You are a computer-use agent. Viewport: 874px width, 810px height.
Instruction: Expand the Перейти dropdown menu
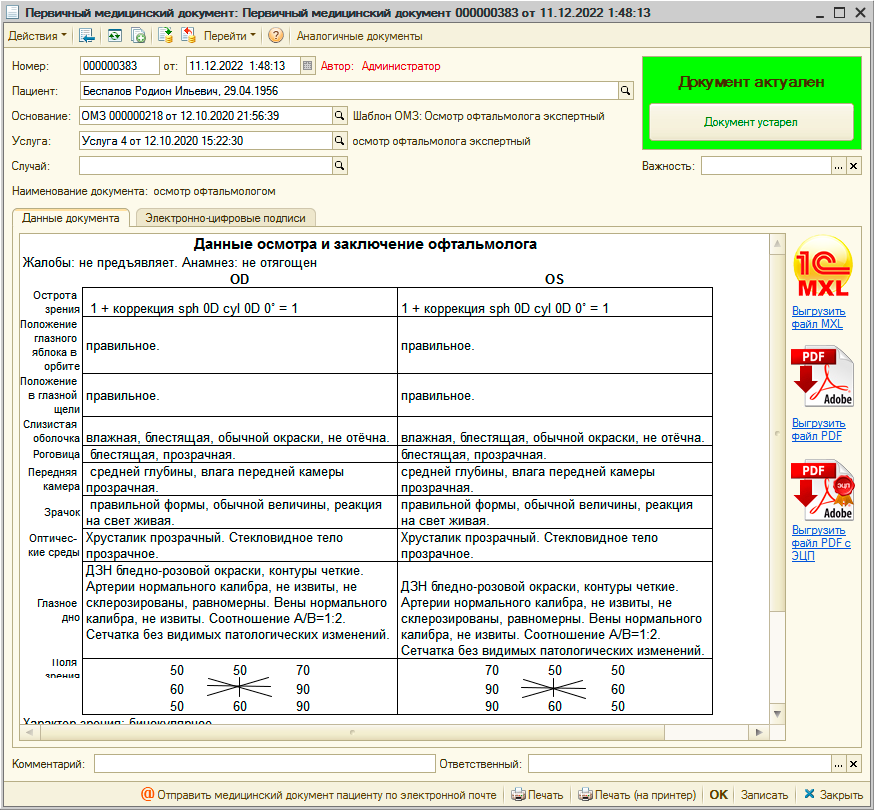(x=230, y=36)
